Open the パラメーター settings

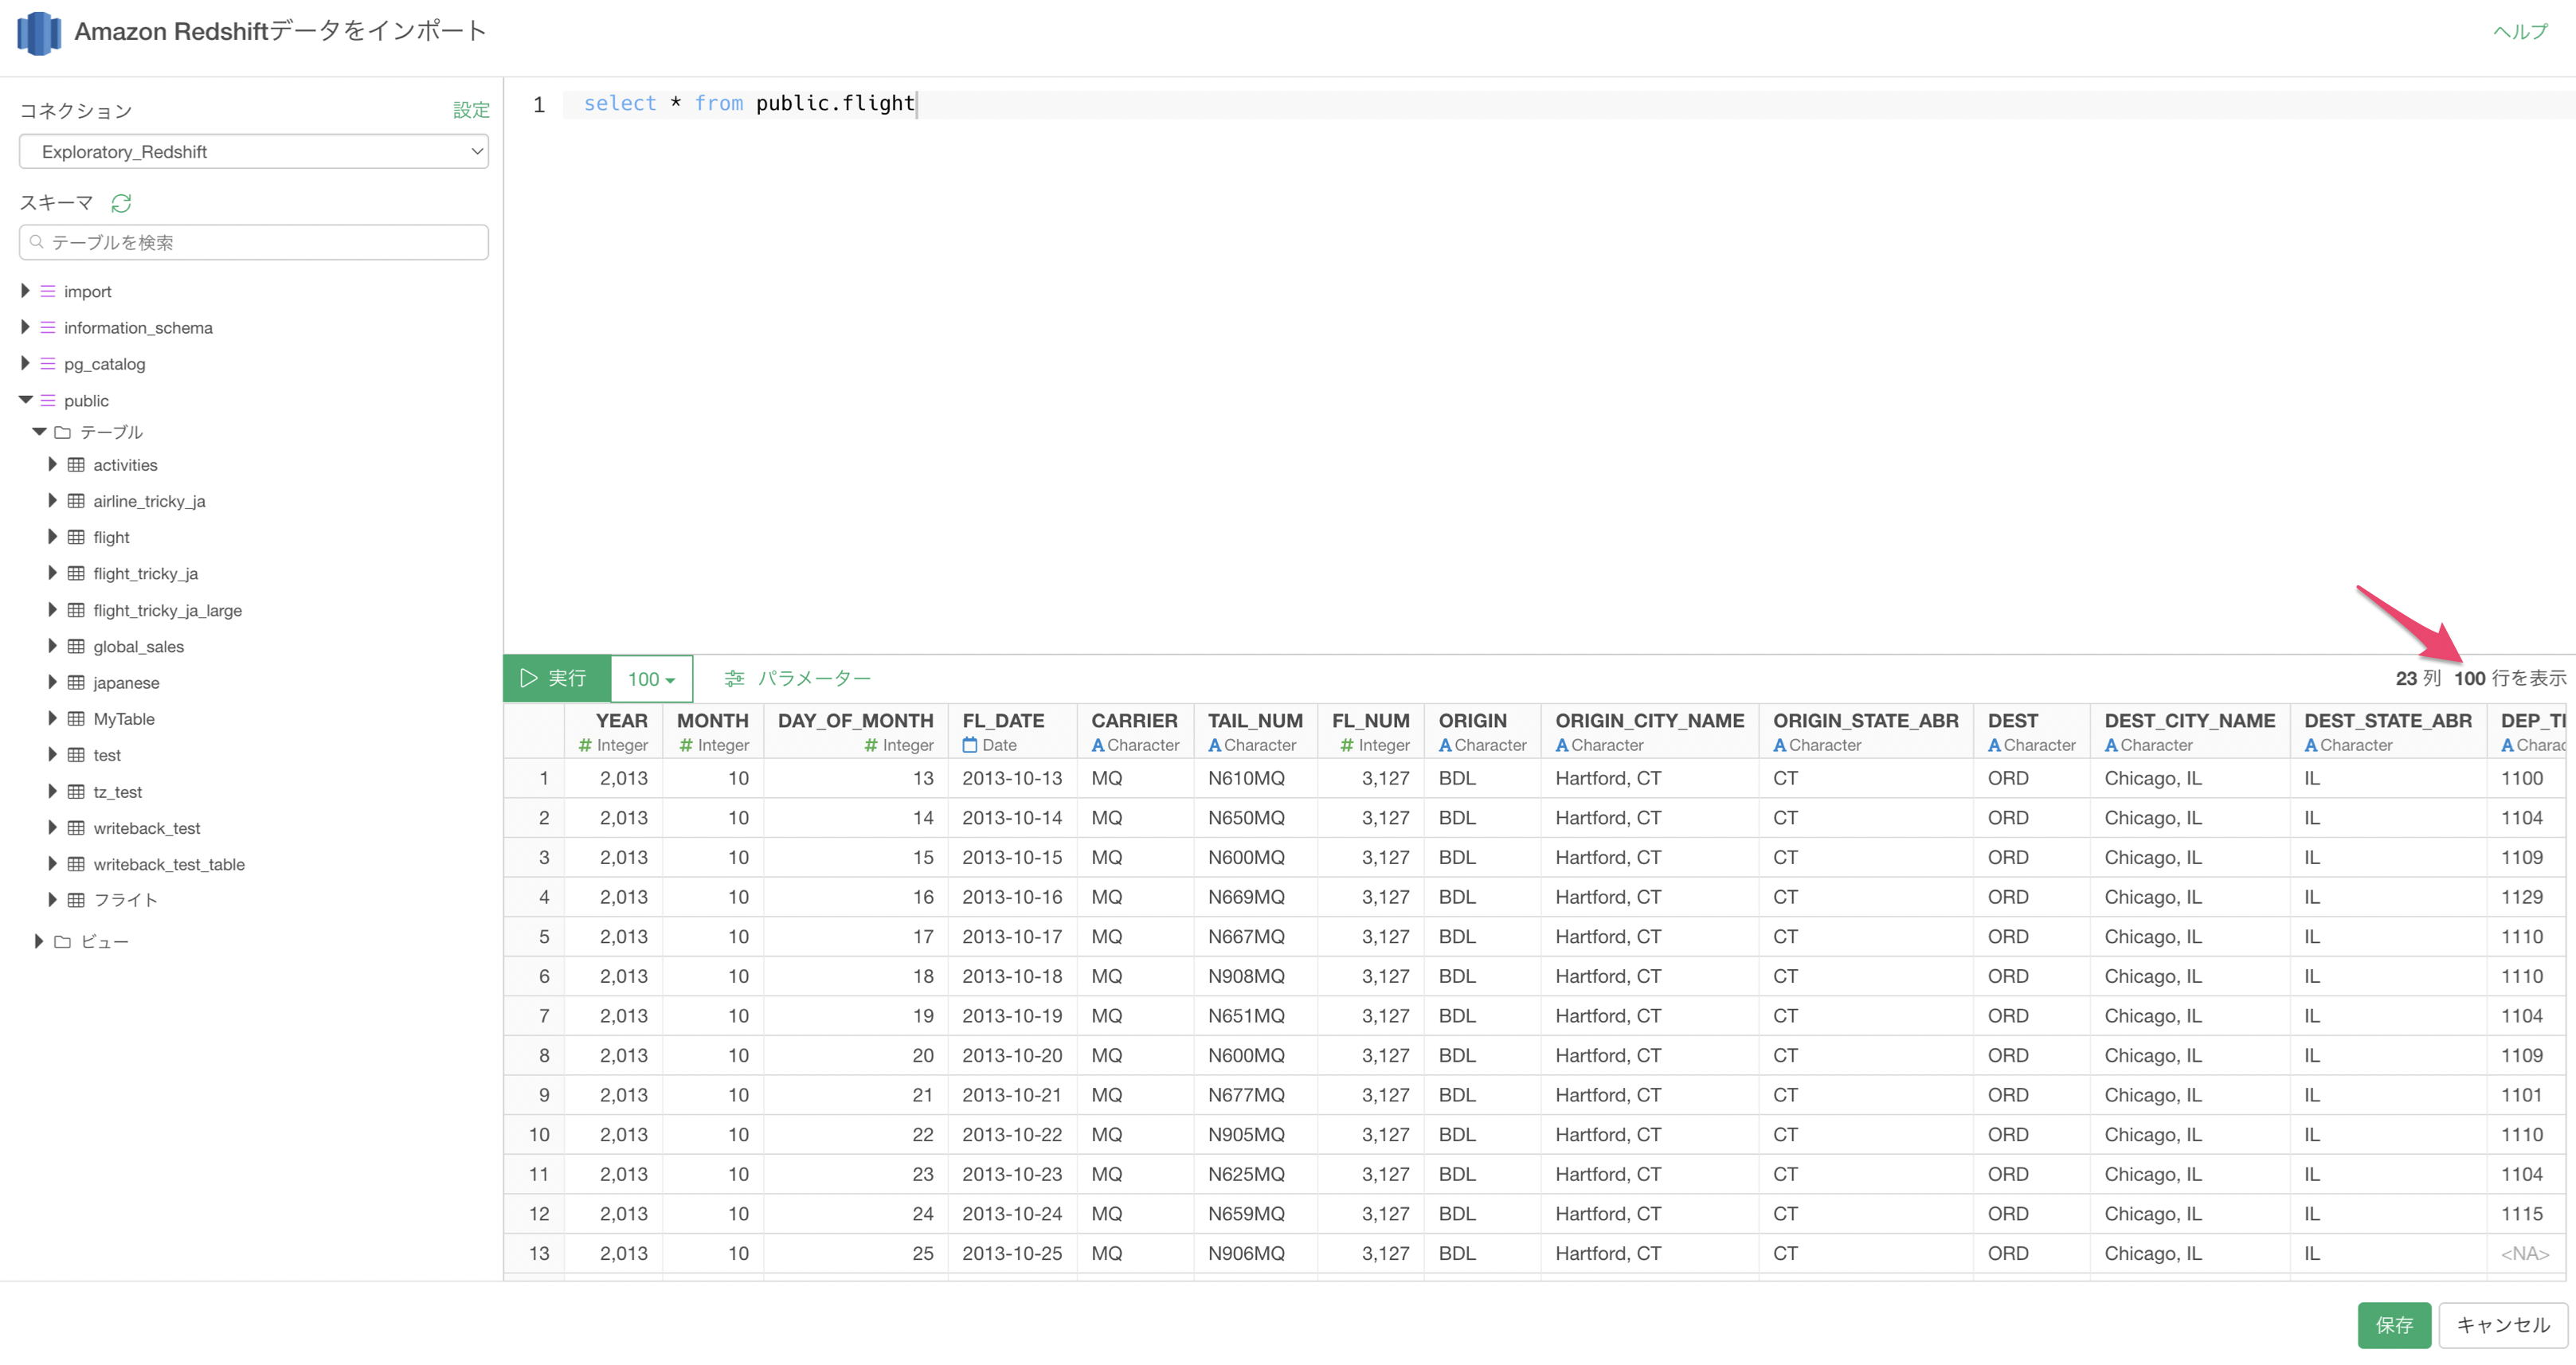(797, 679)
